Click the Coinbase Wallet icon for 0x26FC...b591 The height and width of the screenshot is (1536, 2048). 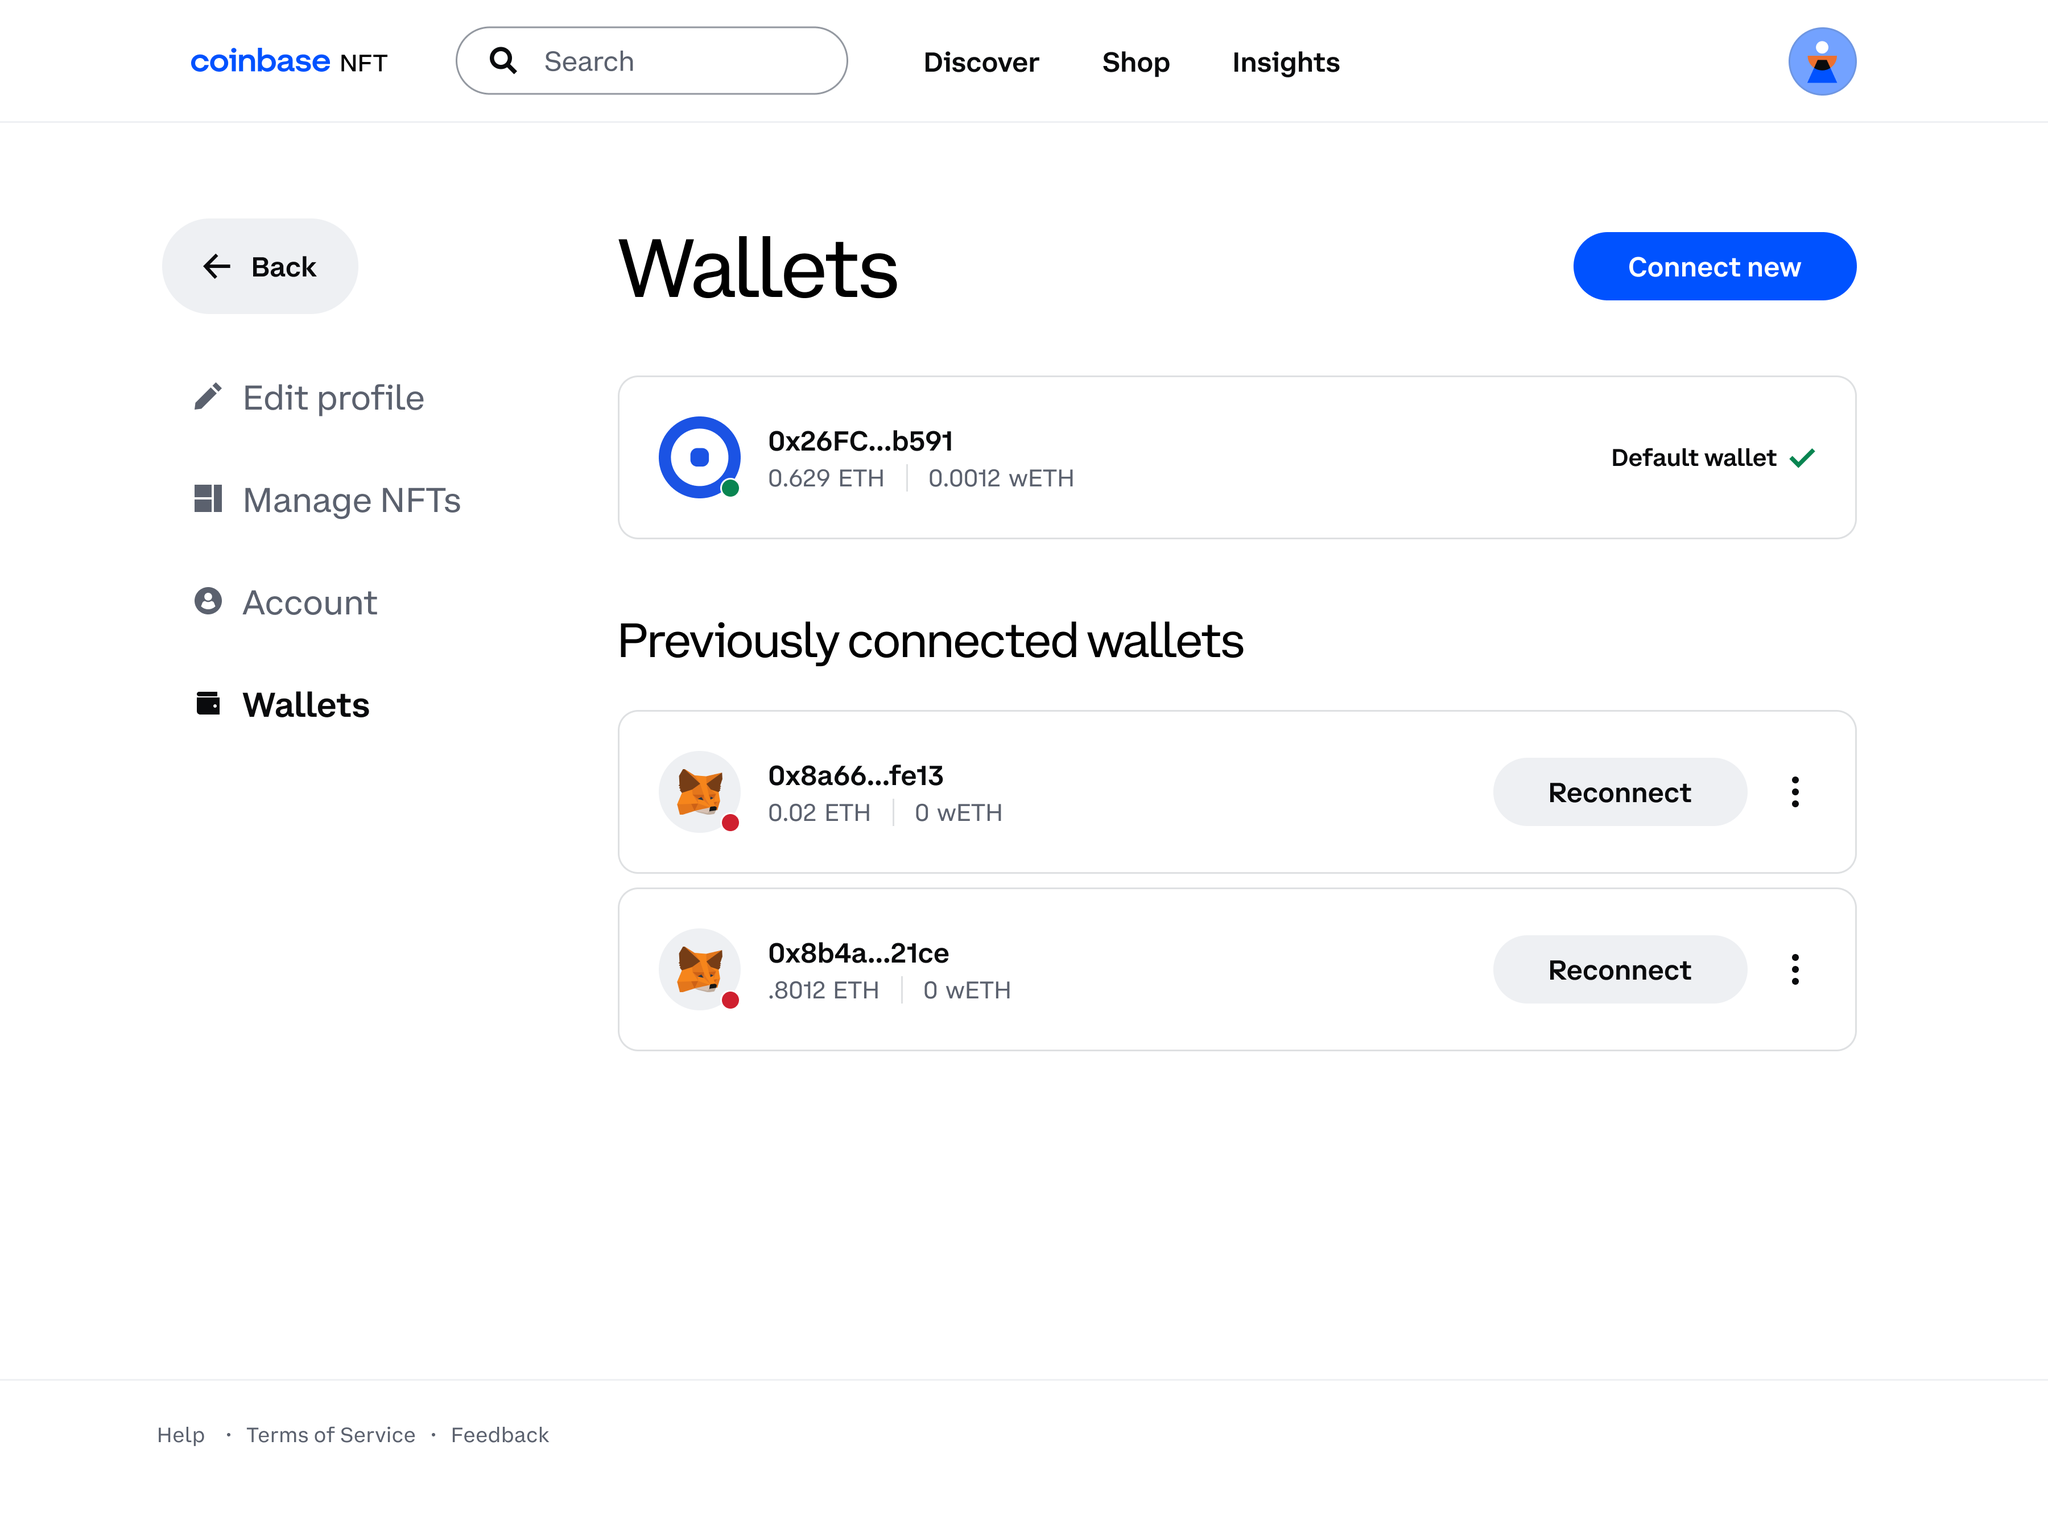pyautogui.click(x=699, y=457)
